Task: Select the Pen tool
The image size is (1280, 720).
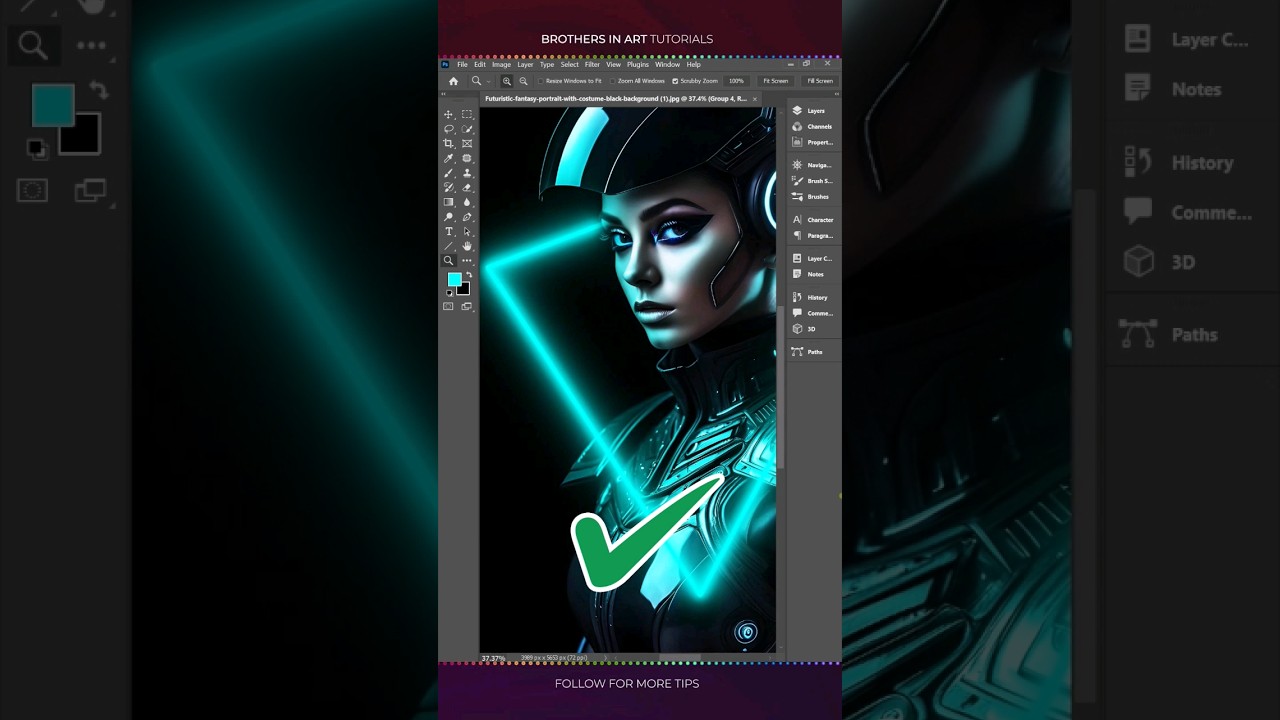Action: pyautogui.click(x=467, y=217)
